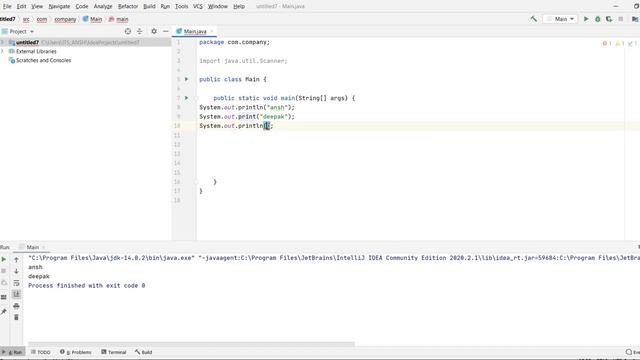Open the Build tool window

click(144, 352)
